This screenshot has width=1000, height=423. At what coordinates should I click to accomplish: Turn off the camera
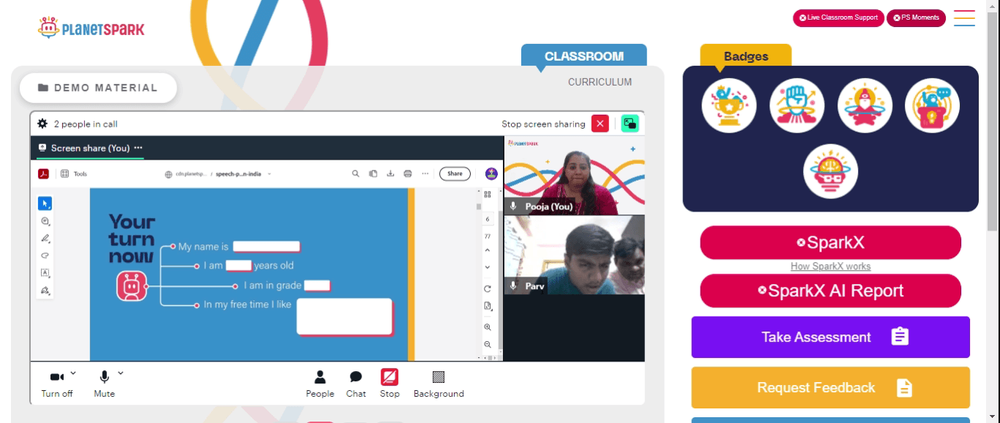(57, 384)
